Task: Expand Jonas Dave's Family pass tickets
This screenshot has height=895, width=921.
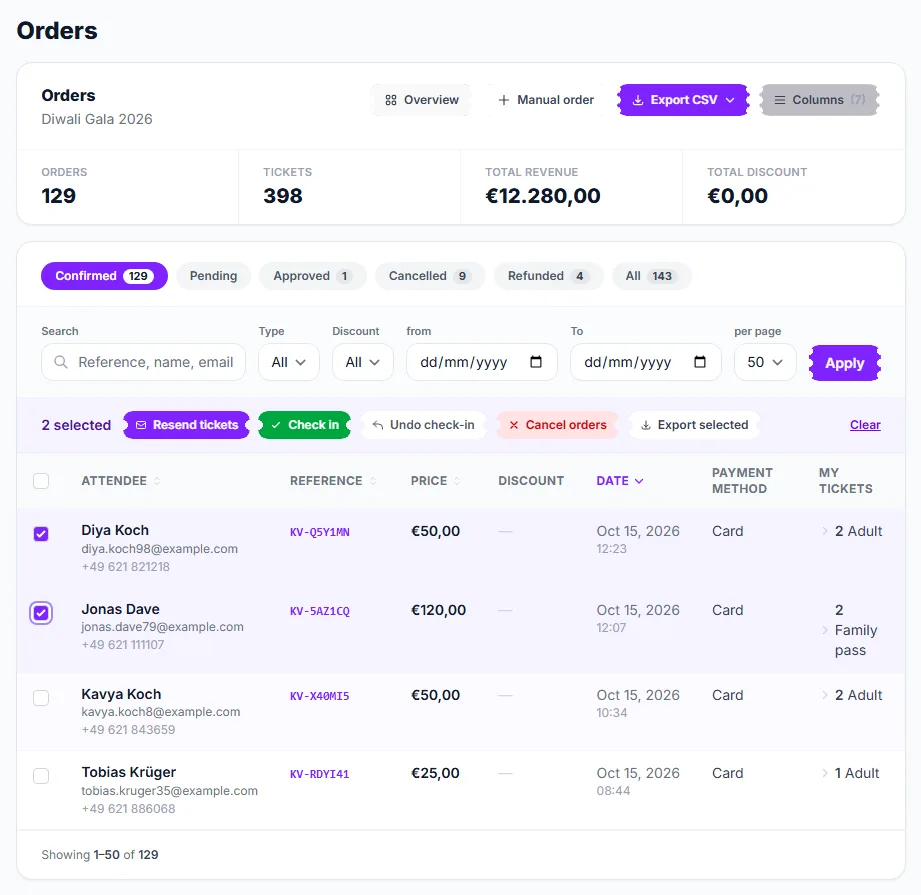Action: pos(825,630)
